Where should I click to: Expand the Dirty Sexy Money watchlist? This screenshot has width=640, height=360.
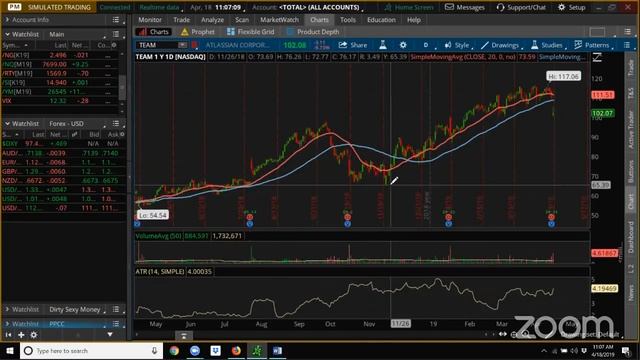coord(7,309)
